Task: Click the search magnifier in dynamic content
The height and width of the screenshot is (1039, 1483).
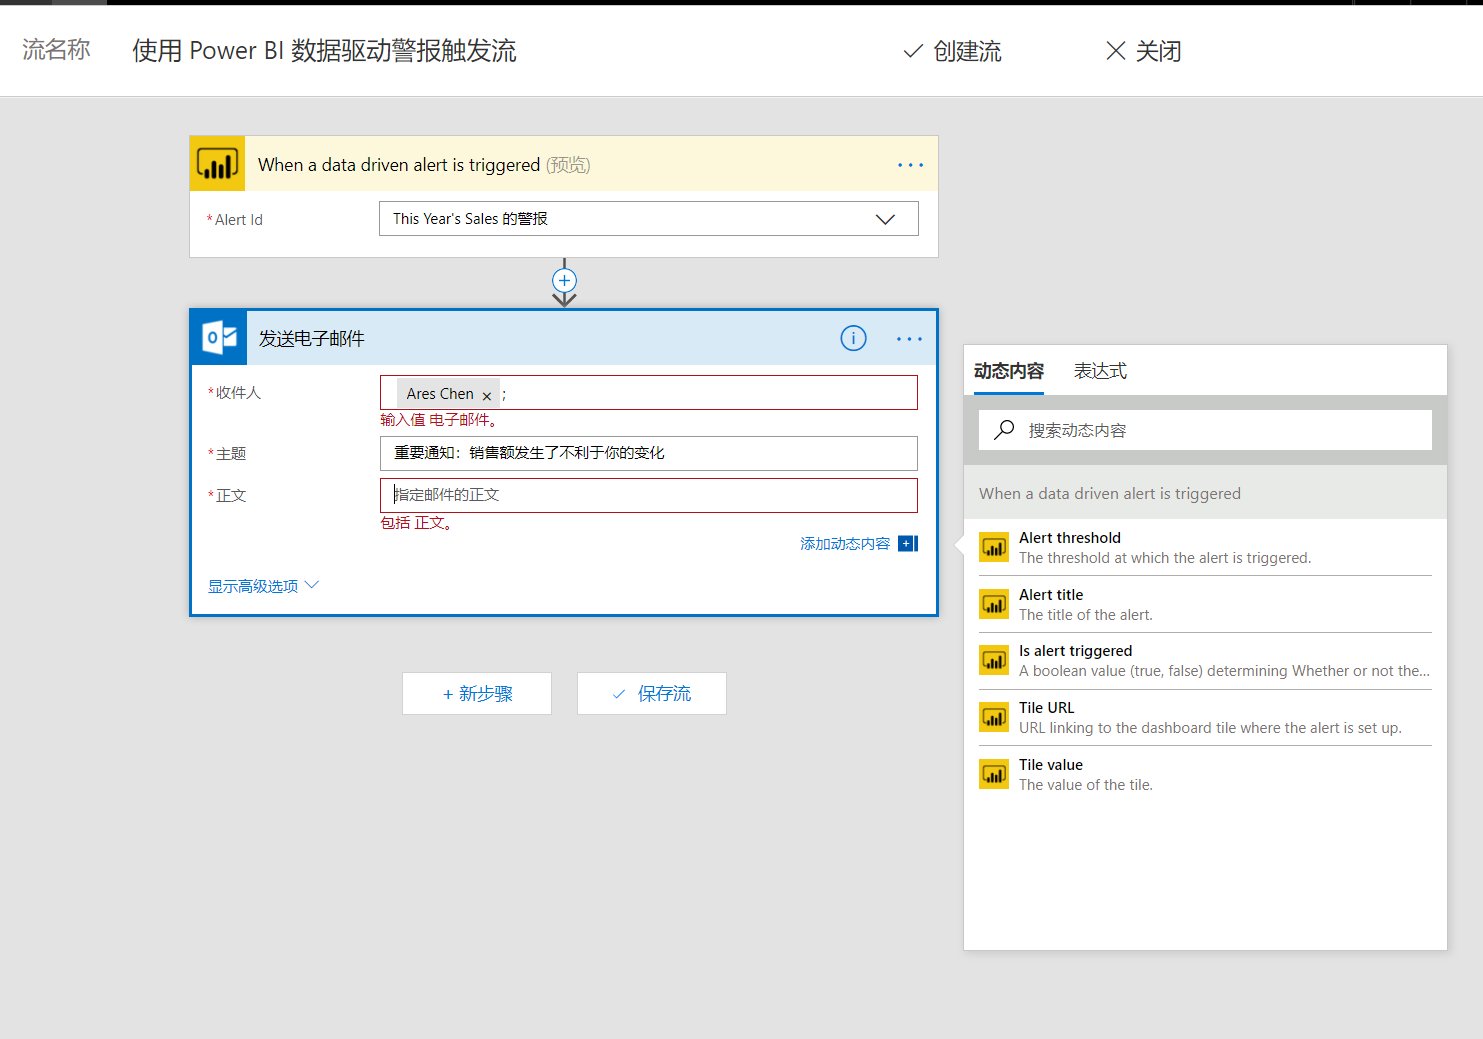Action: [1004, 430]
